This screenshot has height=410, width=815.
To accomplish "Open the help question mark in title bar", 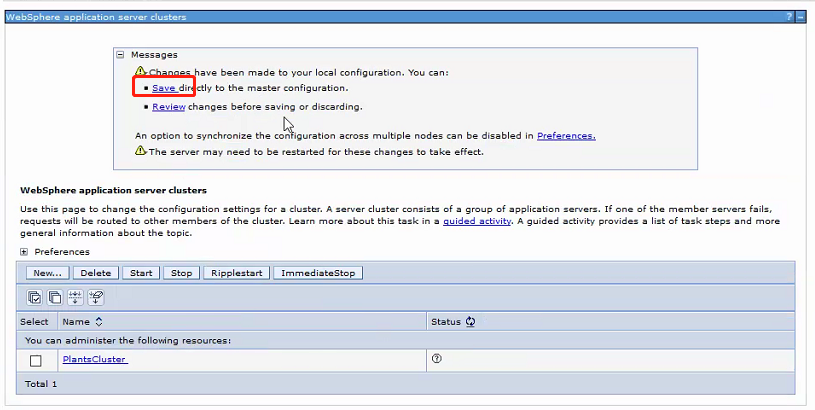I will [789, 17].
